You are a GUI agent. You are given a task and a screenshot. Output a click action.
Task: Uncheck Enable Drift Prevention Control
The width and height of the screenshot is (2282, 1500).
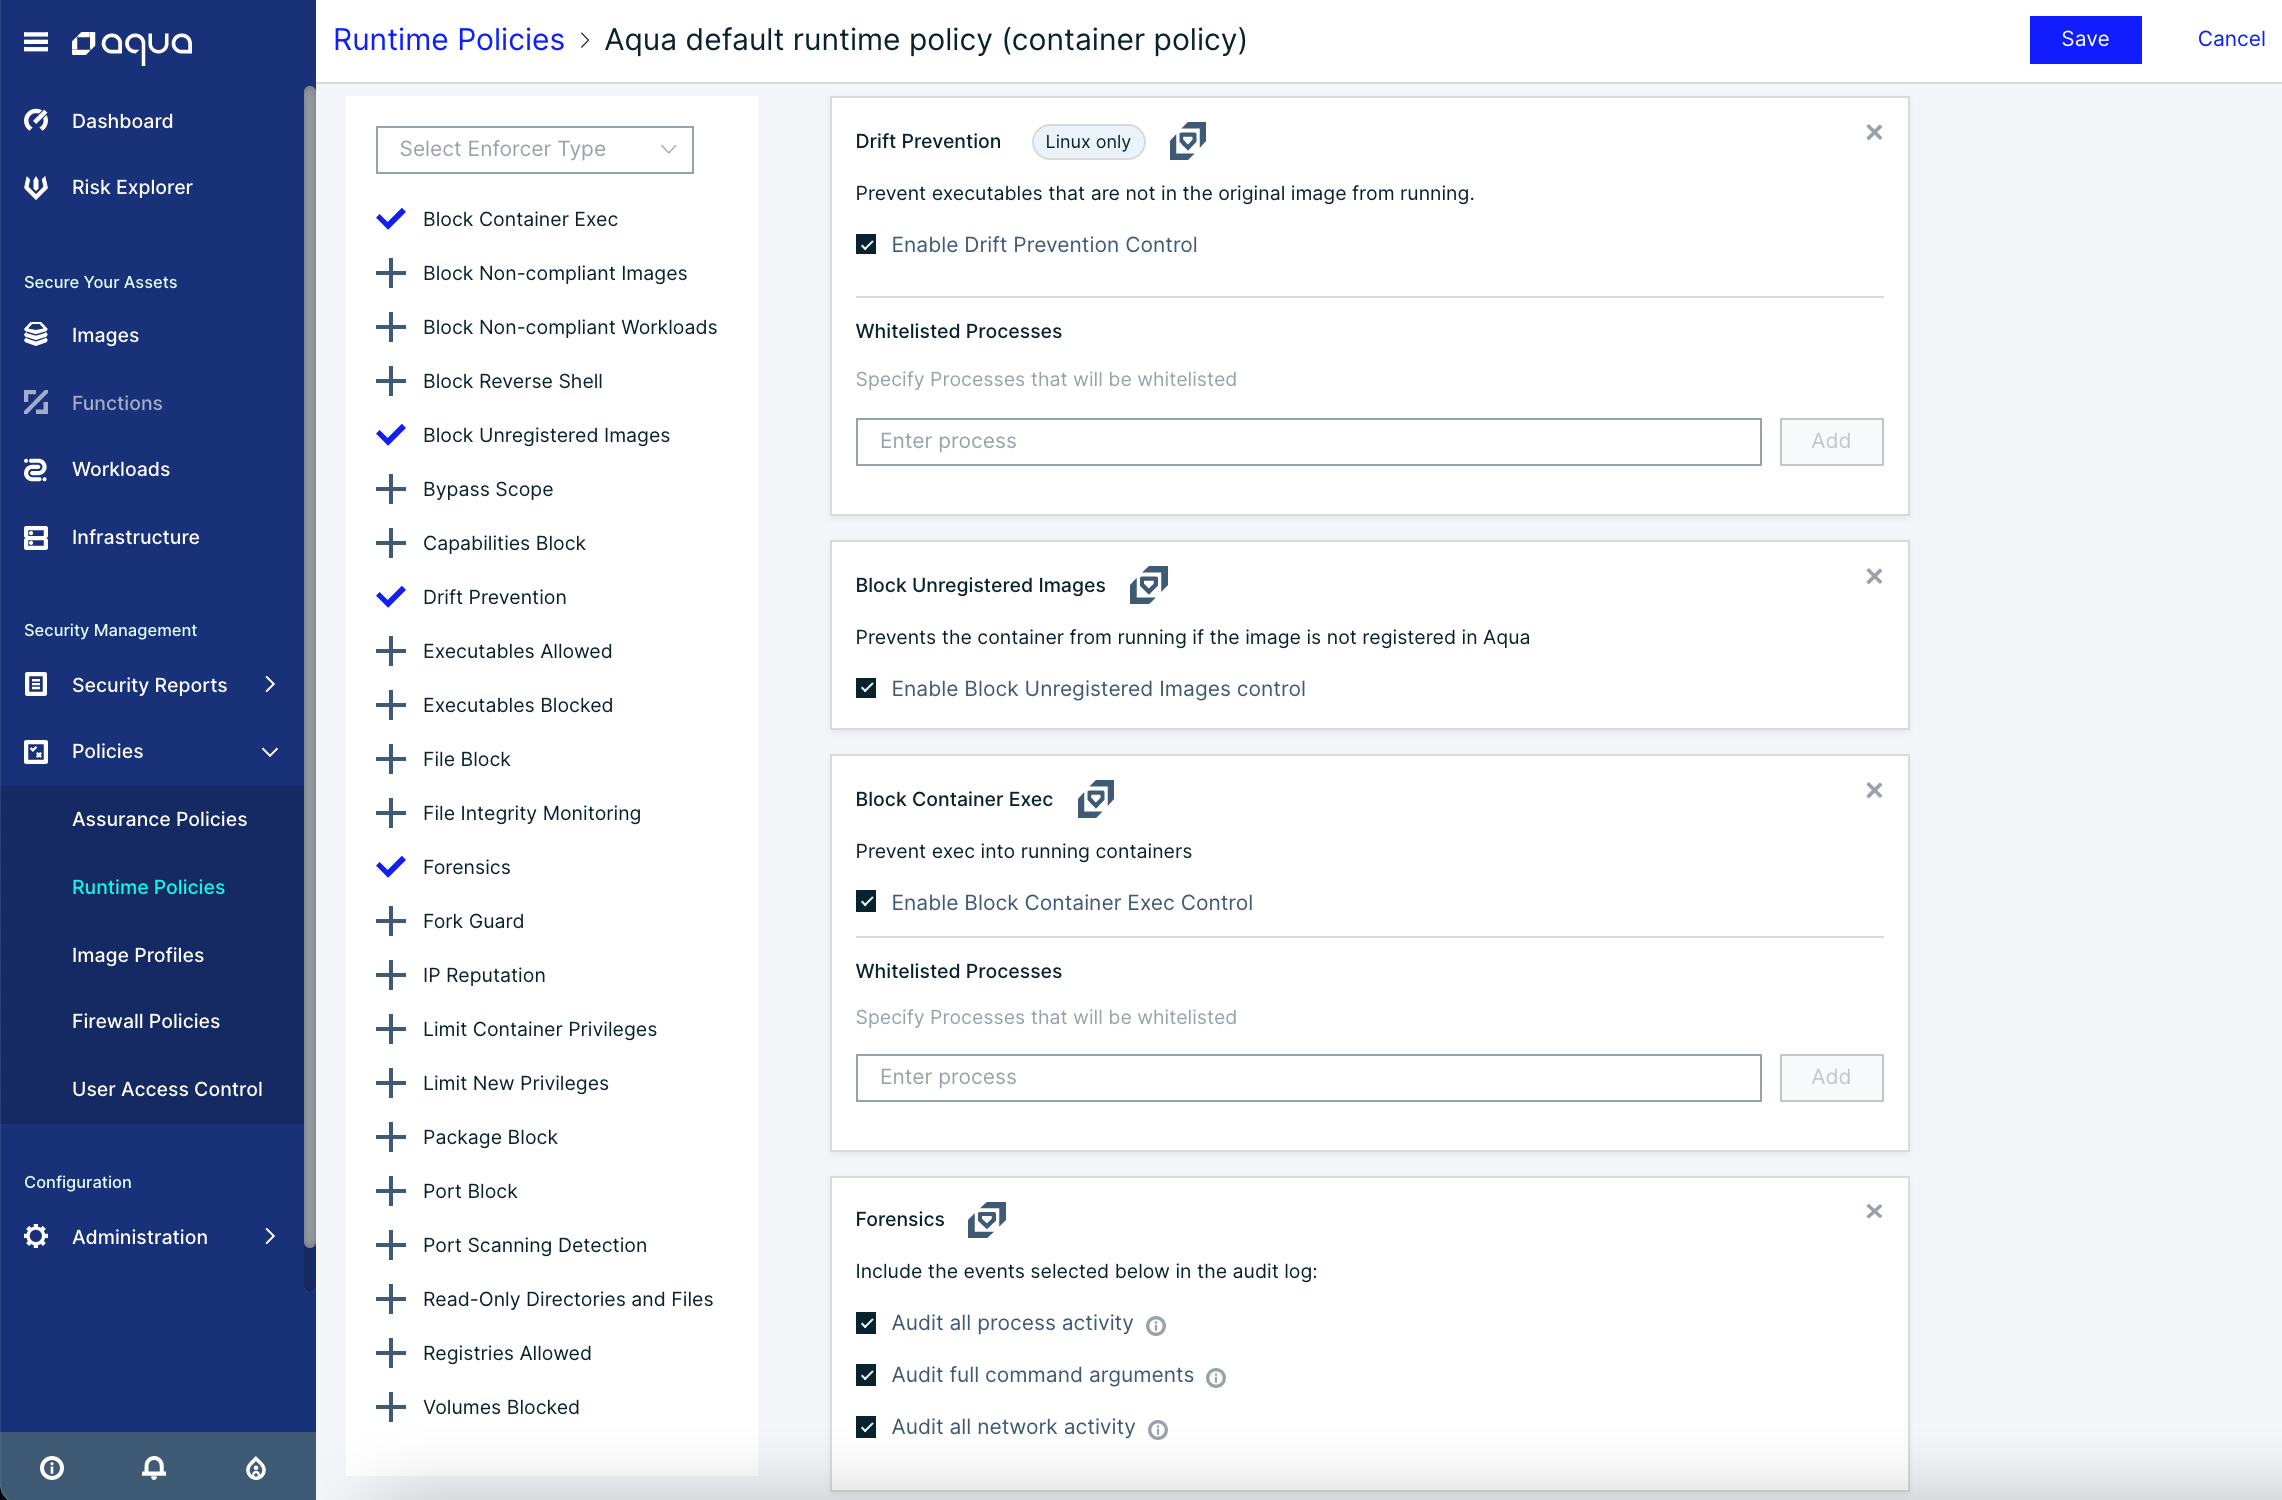(867, 245)
